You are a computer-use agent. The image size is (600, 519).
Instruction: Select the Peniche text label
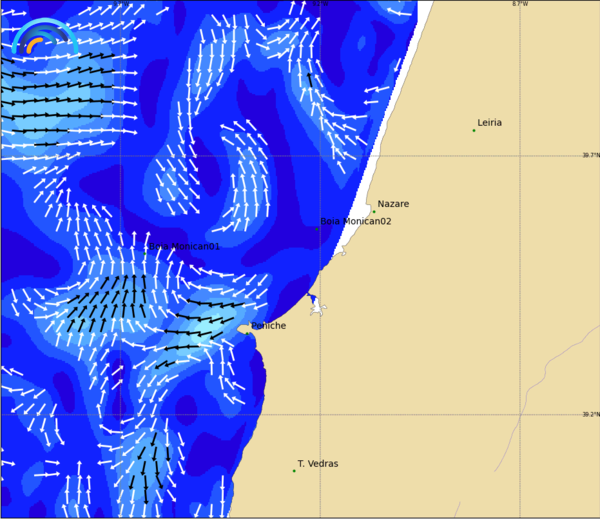(x=269, y=325)
